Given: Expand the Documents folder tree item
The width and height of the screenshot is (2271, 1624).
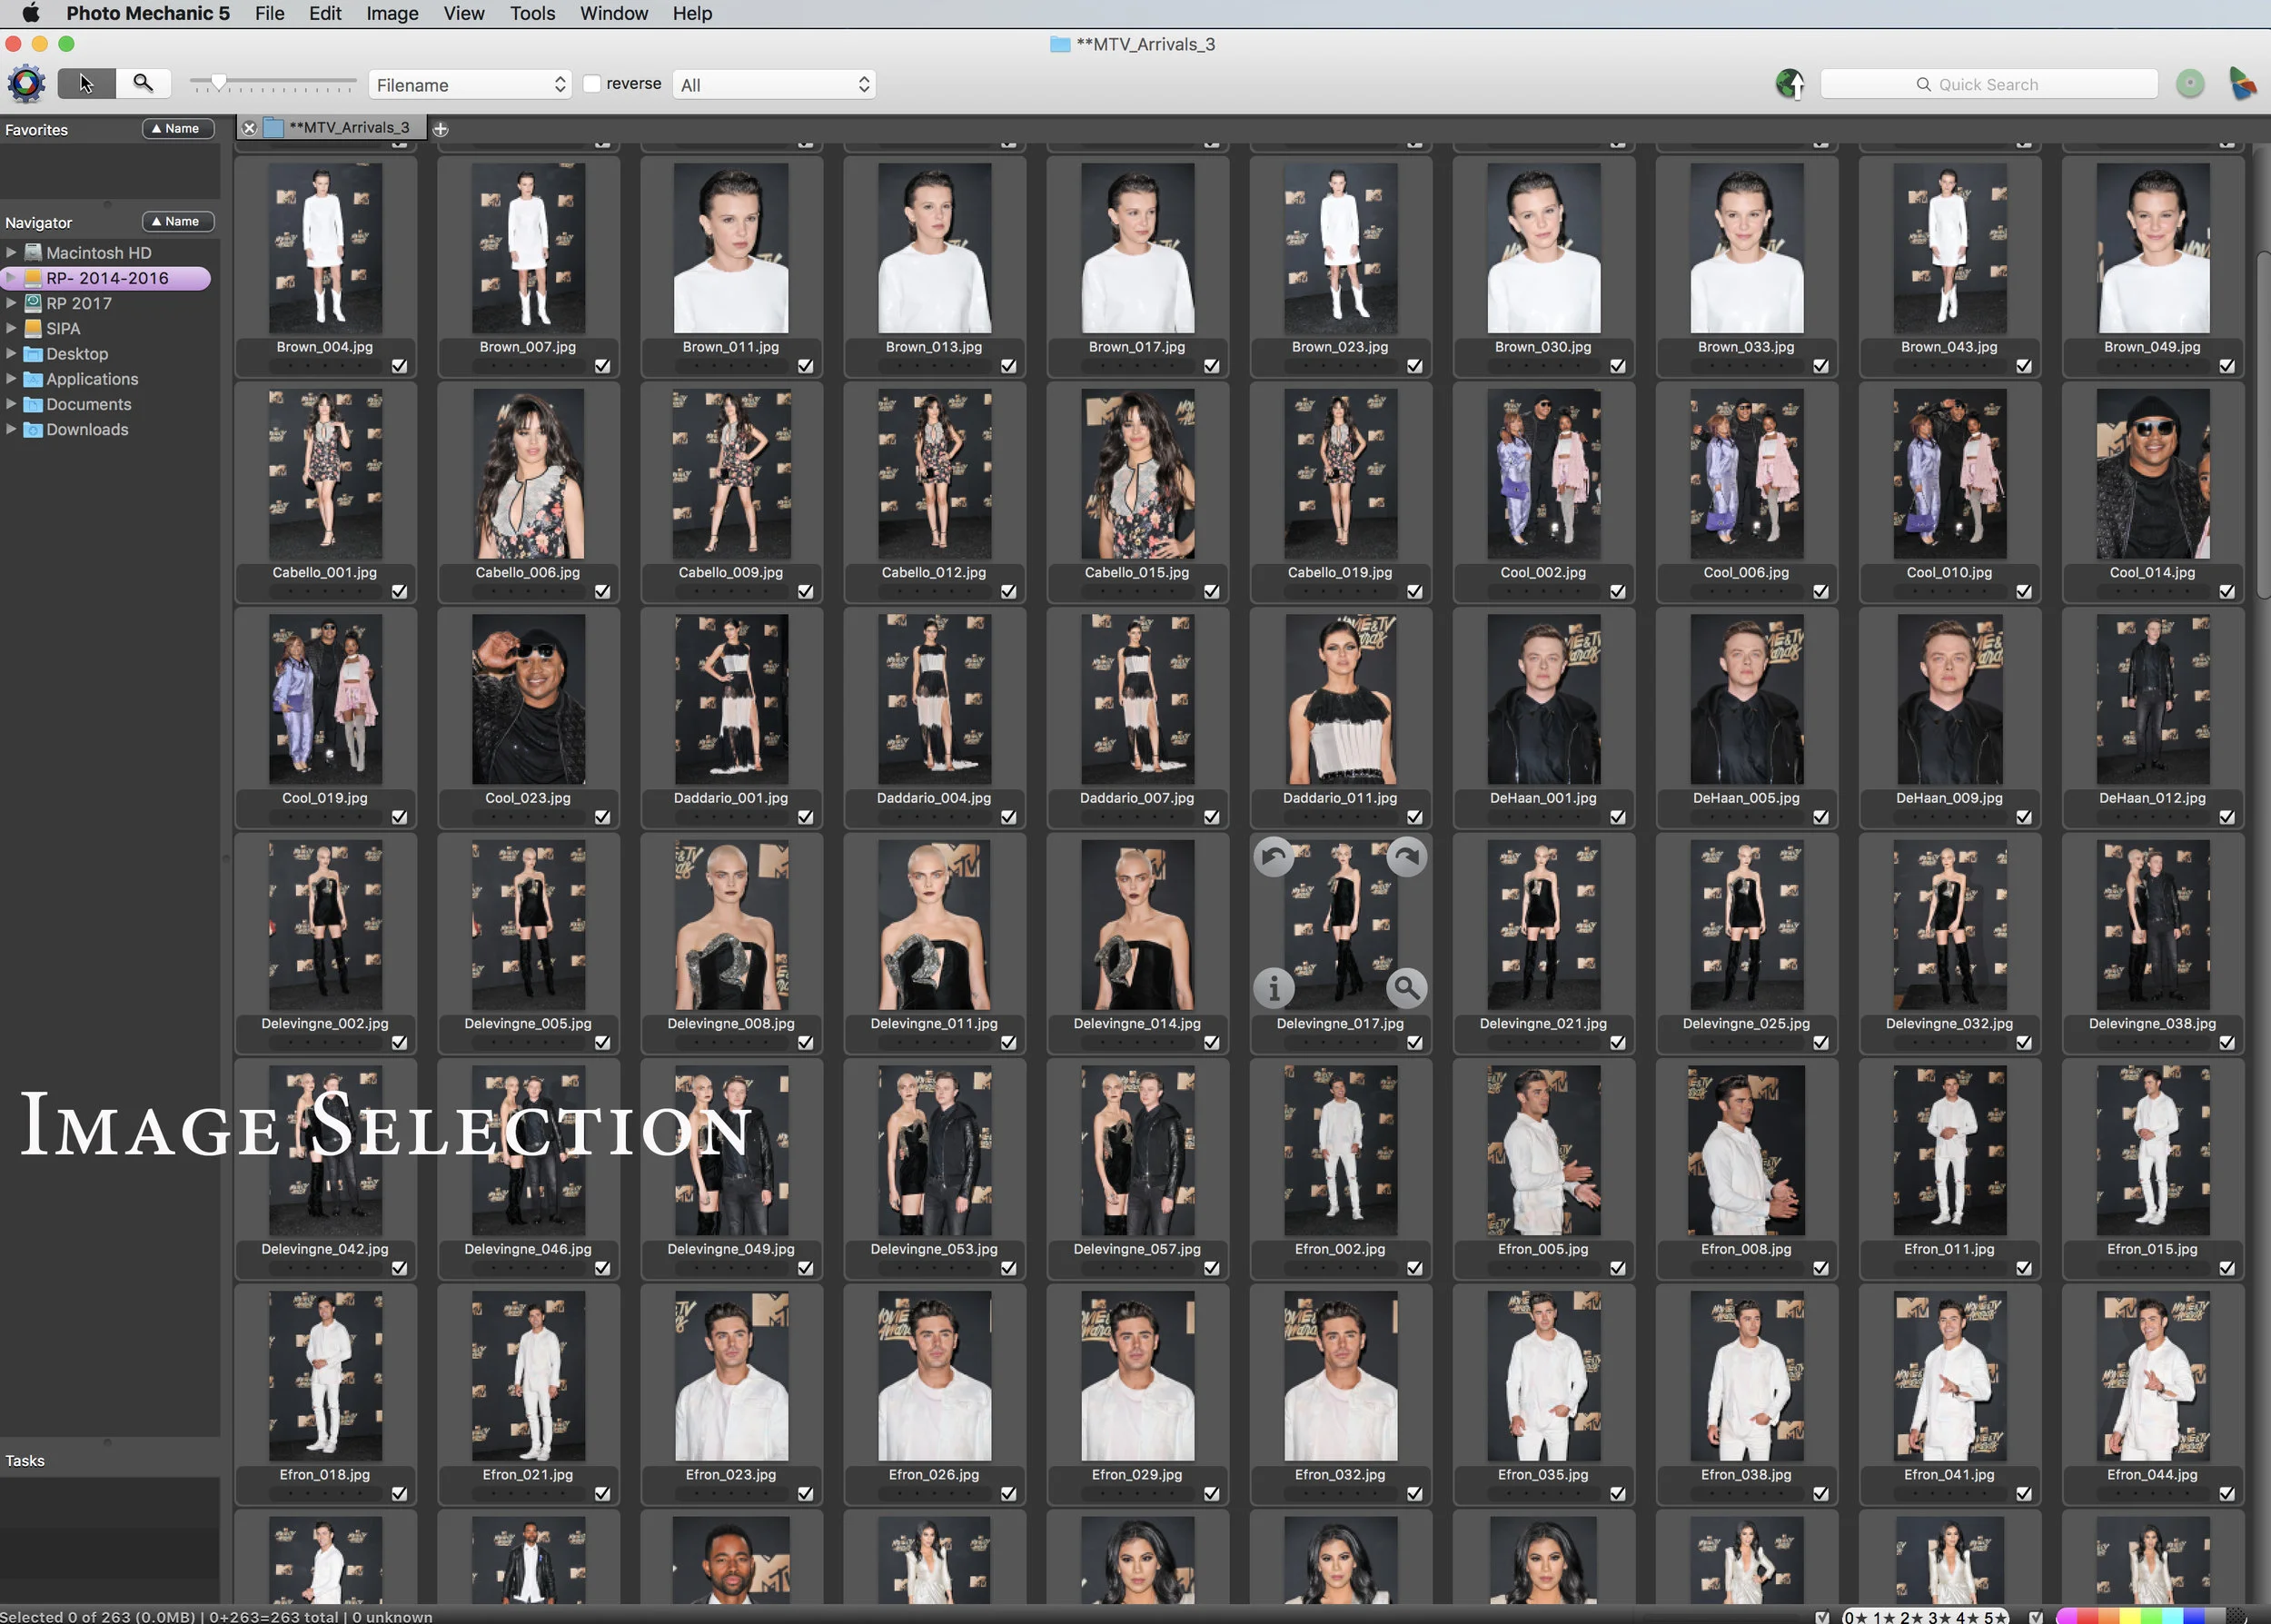Looking at the screenshot, I should tap(11, 404).
